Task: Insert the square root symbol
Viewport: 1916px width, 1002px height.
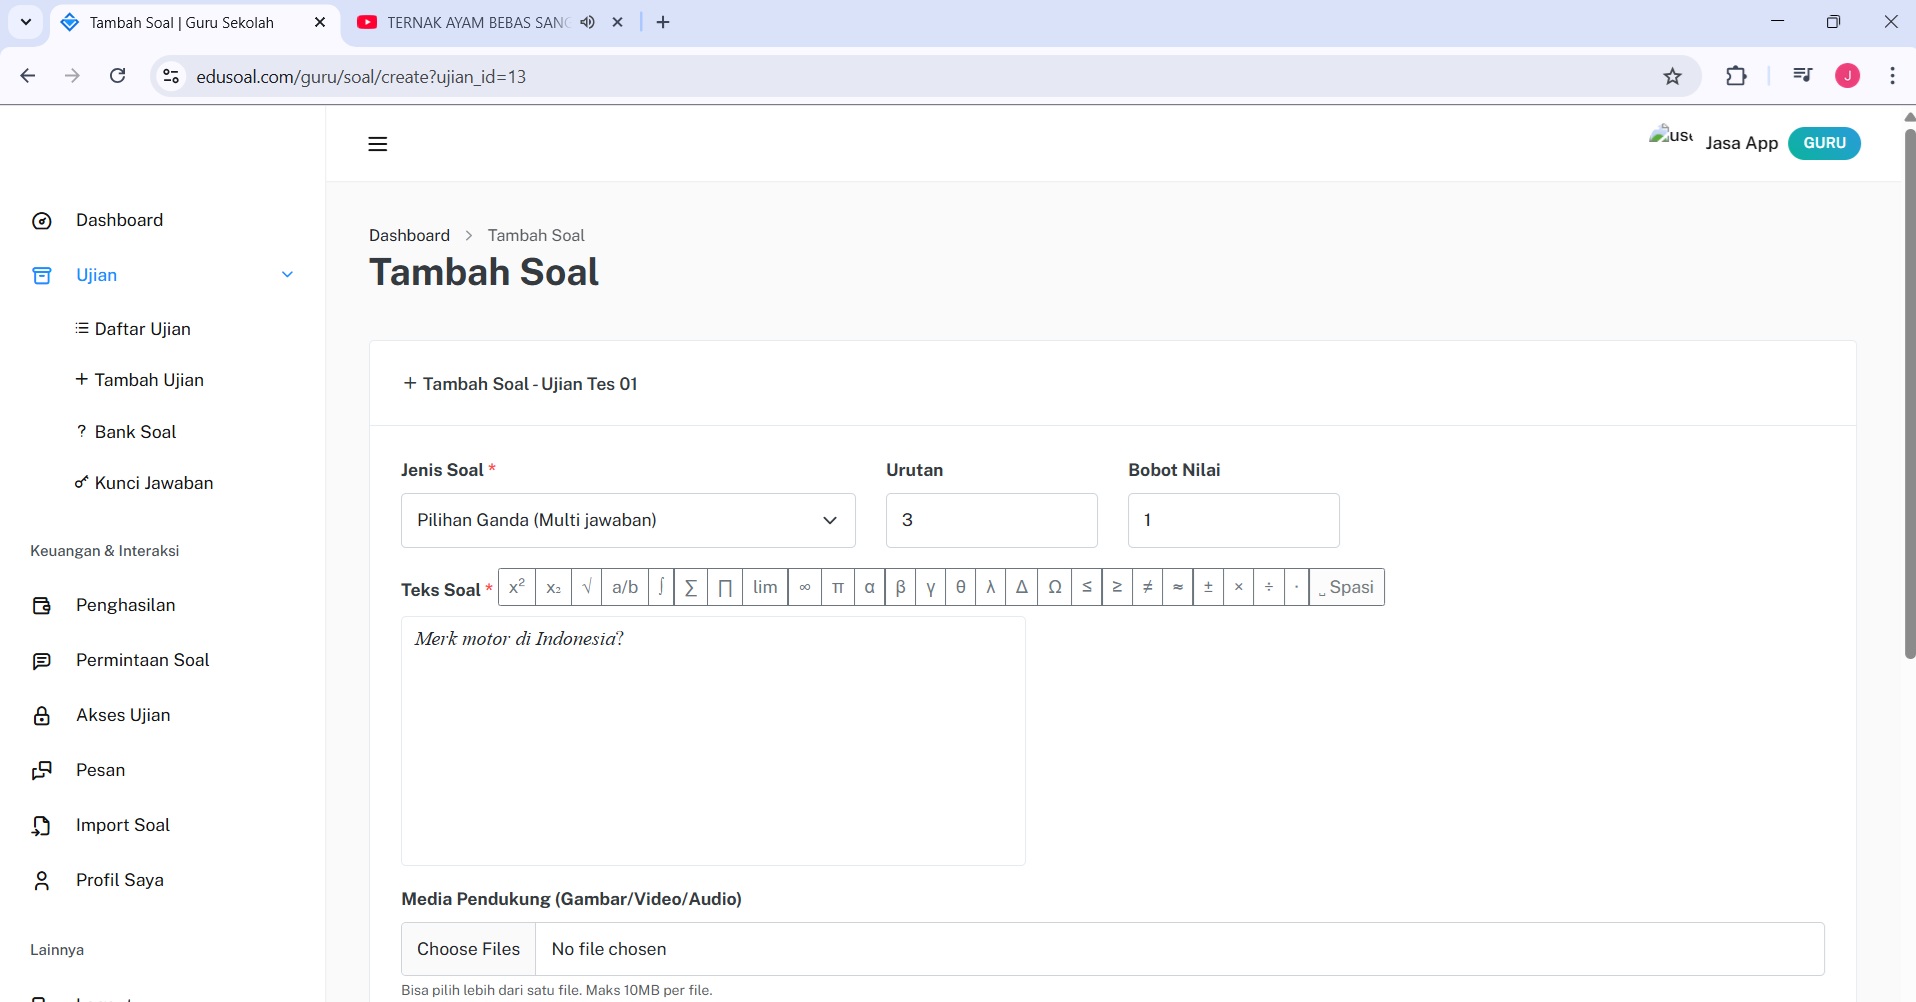Action: (587, 587)
